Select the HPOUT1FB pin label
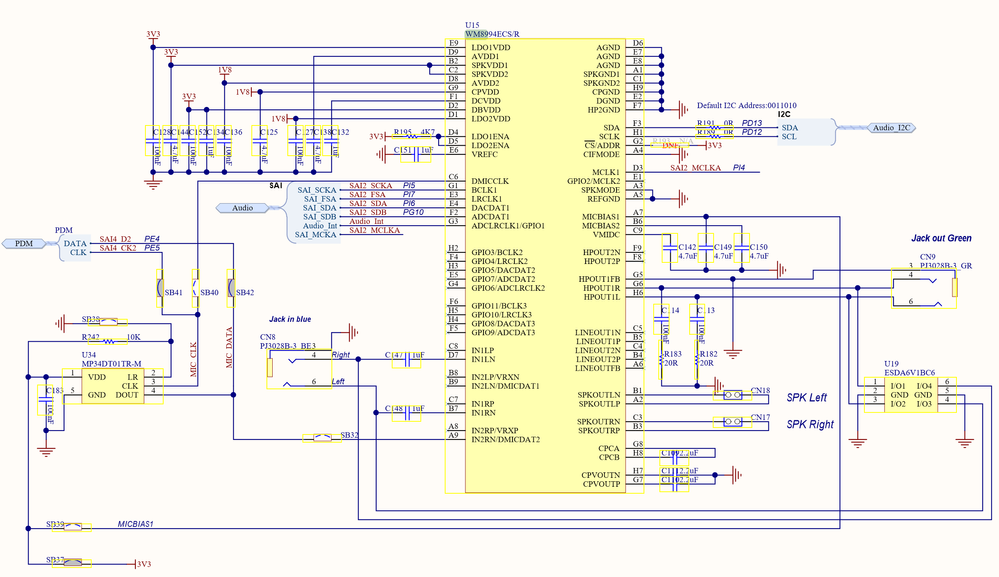Viewport: 999px width, 577px height. (599, 280)
